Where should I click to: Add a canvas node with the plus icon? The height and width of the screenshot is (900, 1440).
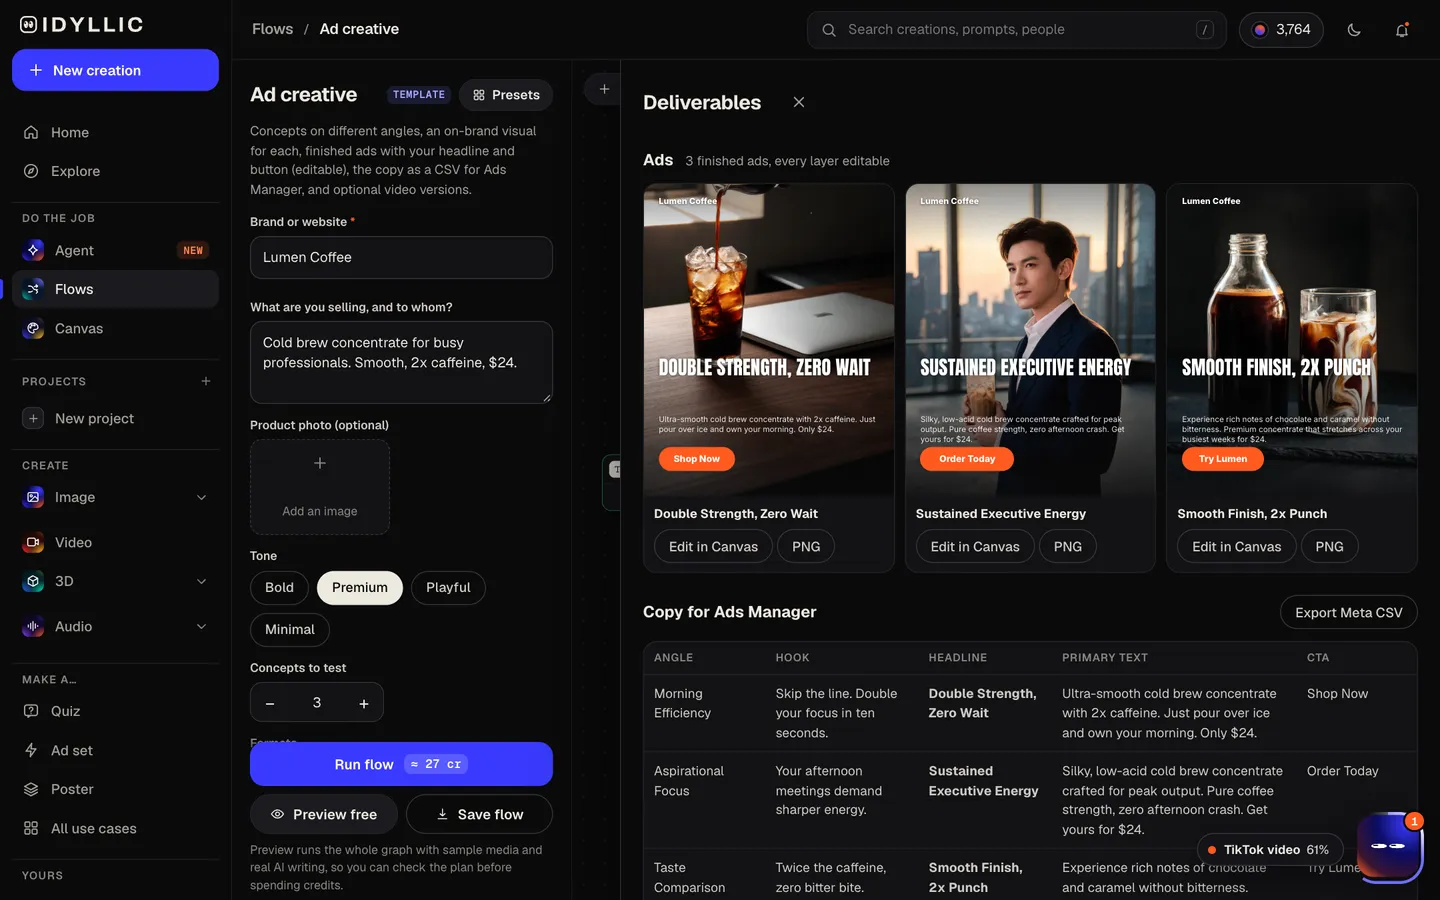pyautogui.click(x=604, y=89)
